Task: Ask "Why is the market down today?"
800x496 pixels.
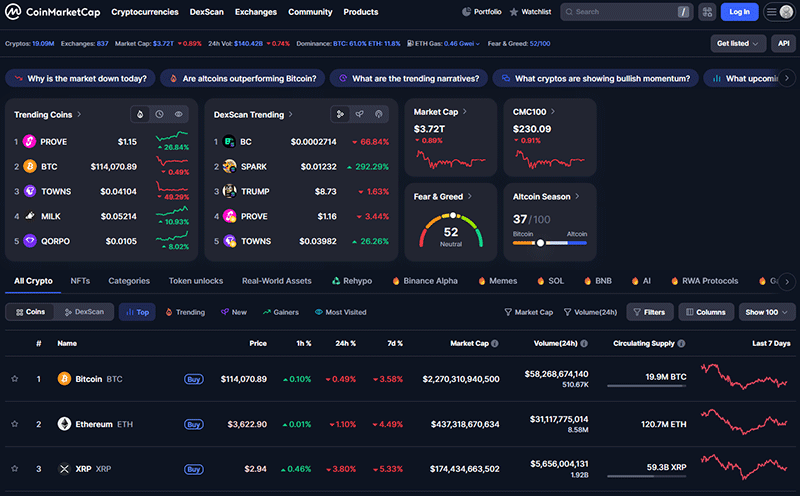Action: point(80,78)
